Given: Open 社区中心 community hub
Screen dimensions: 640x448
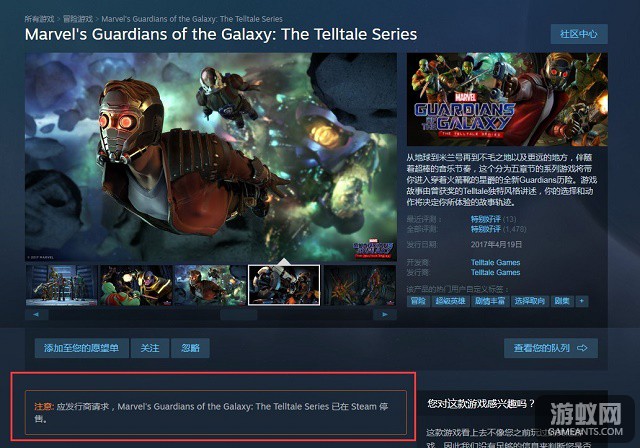Looking at the screenshot, I should point(579,34).
